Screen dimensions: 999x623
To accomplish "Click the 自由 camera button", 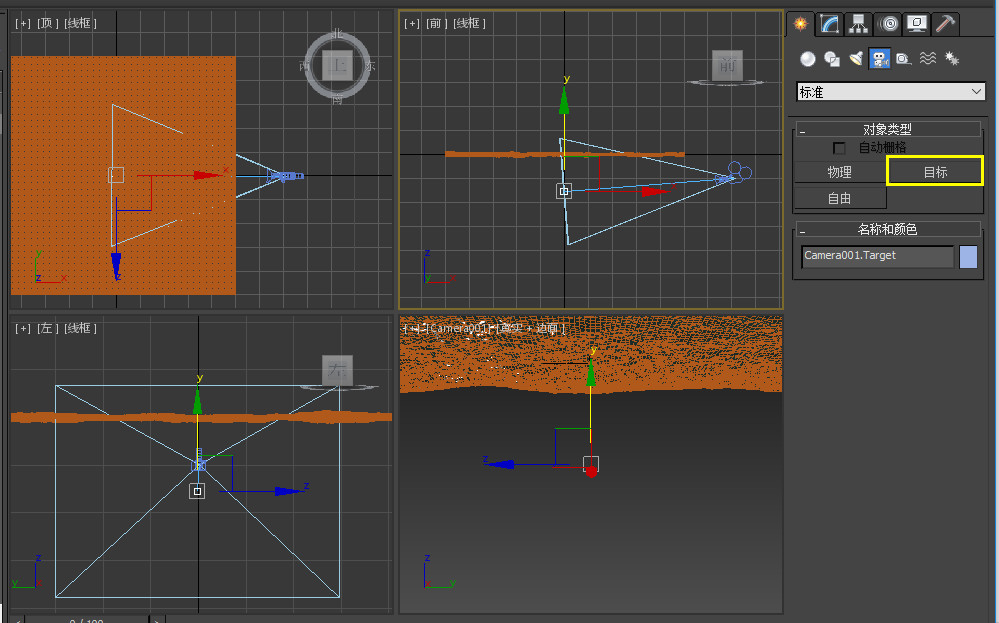I will (839, 198).
